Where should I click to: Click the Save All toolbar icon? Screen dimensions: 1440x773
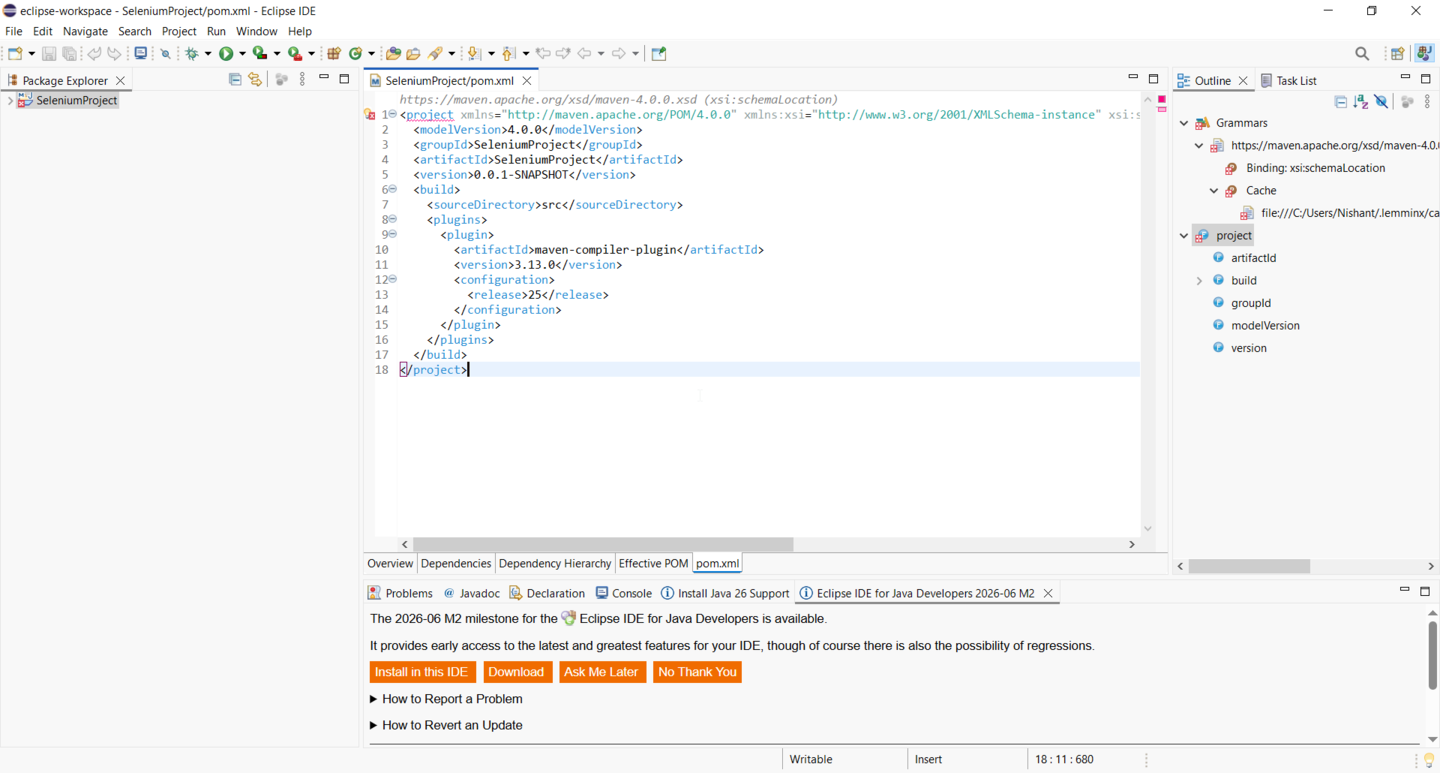pos(70,54)
